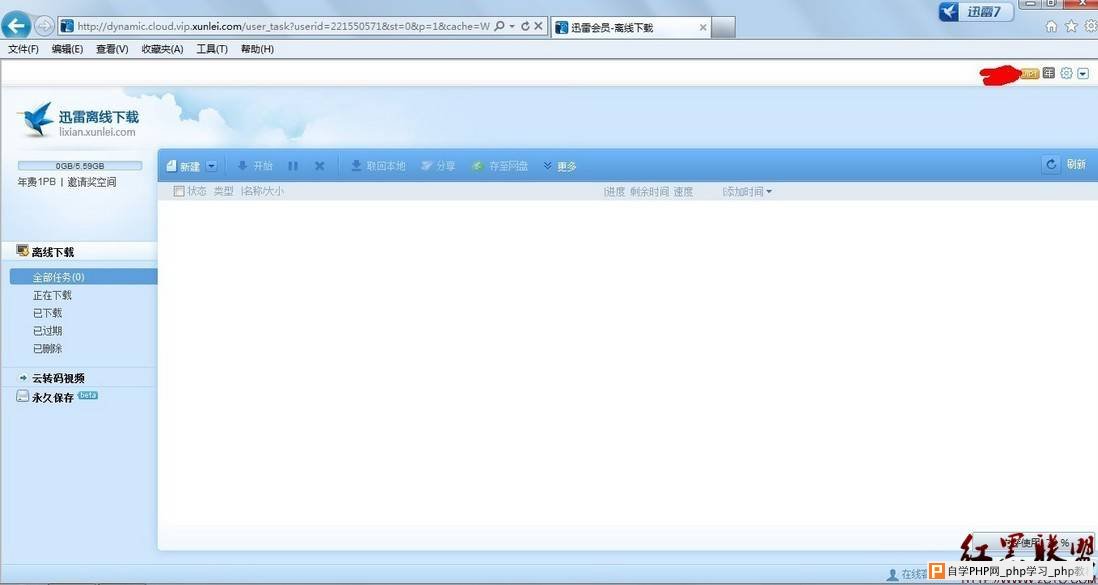Open the 年费1PB link

[x=36, y=182]
